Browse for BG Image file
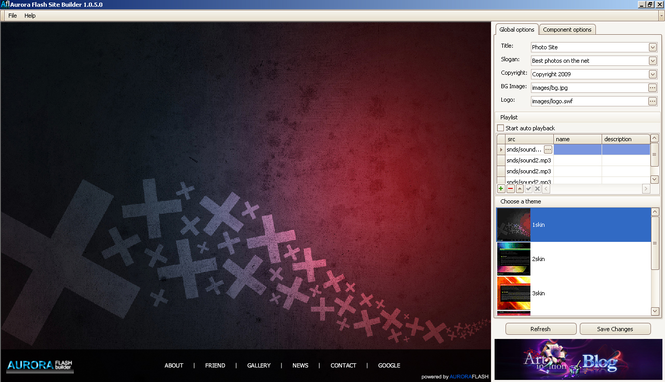The width and height of the screenshot is (665, 382). pos(652,88)
